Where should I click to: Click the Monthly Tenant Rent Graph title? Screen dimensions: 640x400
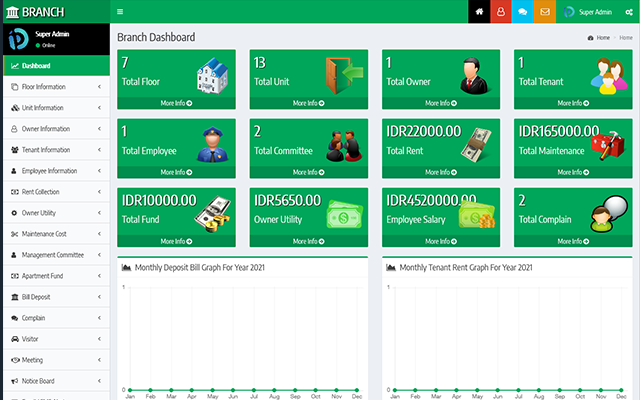(x=466, y=267)
